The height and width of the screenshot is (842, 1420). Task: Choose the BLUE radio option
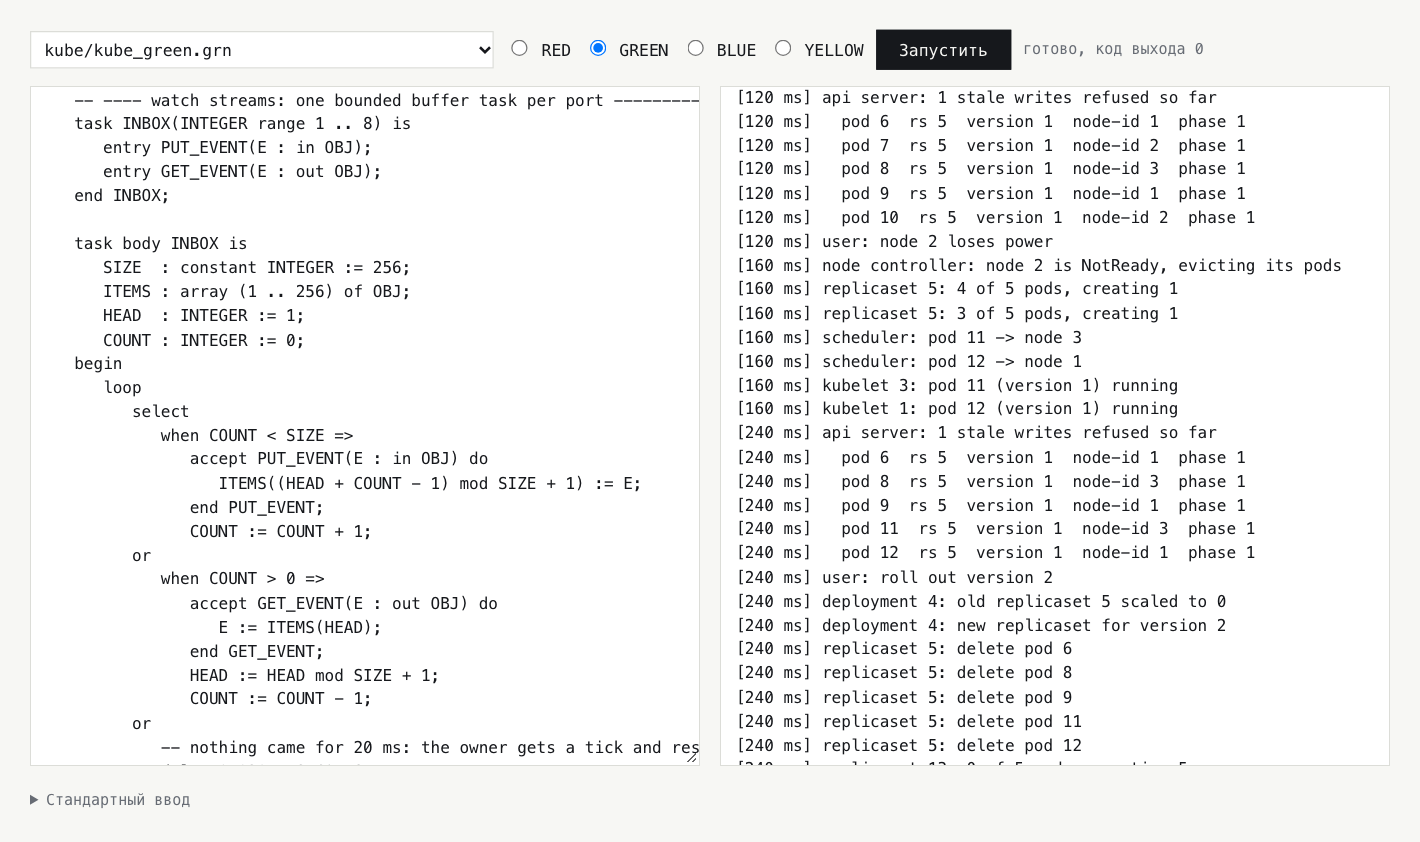(696, 48)
